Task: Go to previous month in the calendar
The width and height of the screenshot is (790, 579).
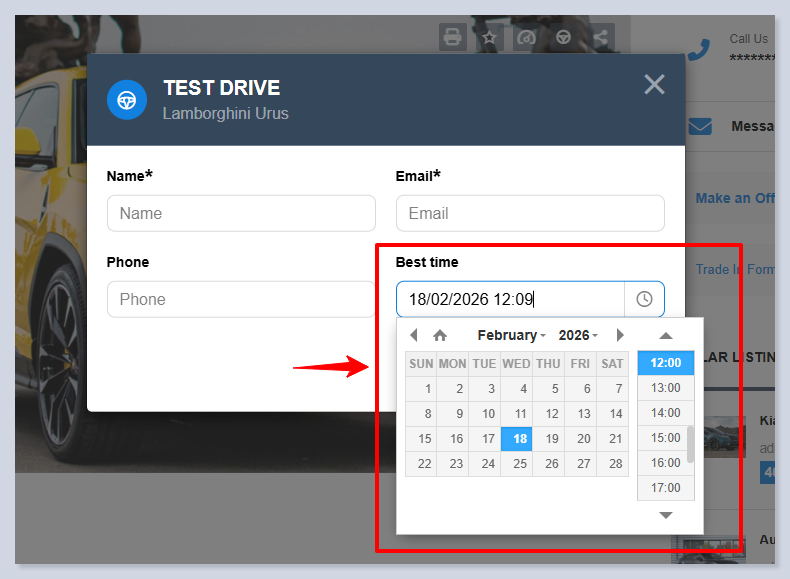Action: pyautogui.click(x=414, y=335)
